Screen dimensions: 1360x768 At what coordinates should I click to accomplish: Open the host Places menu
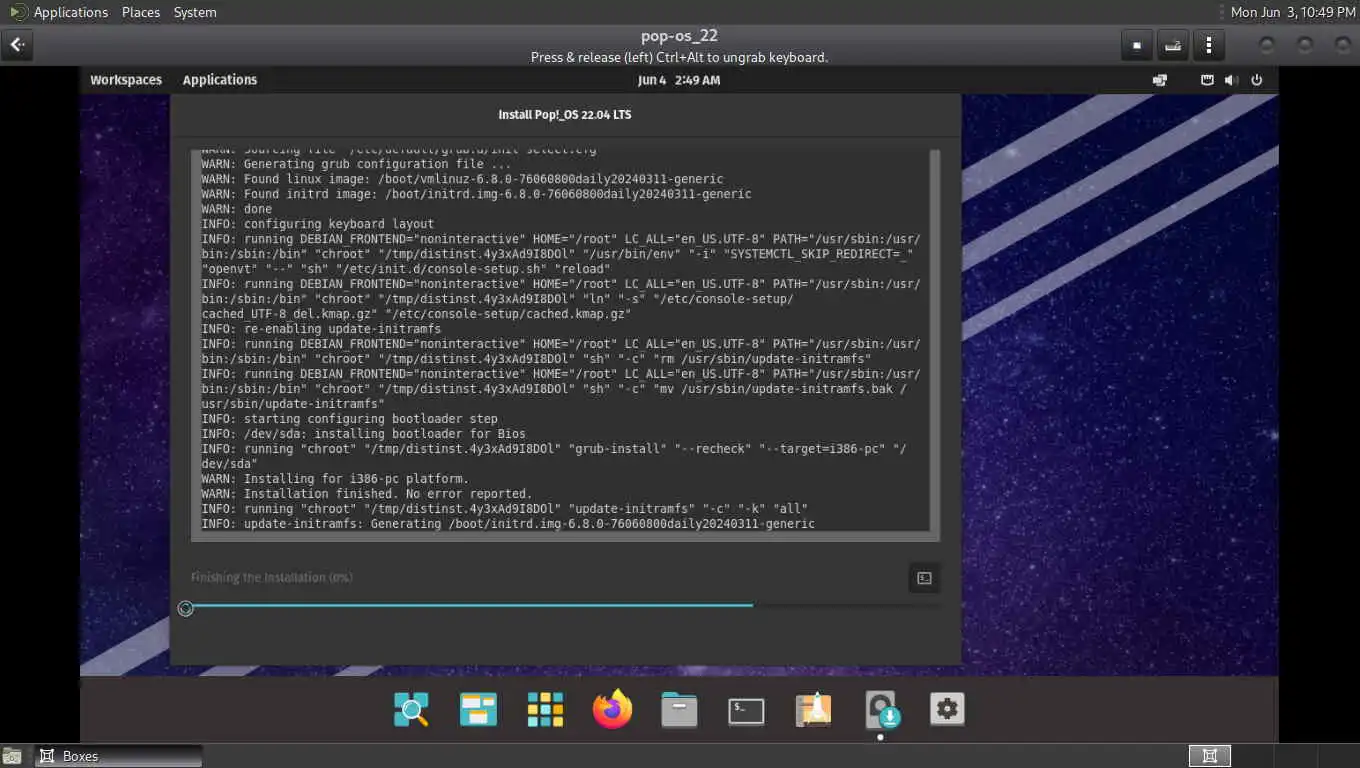point(141,12)
